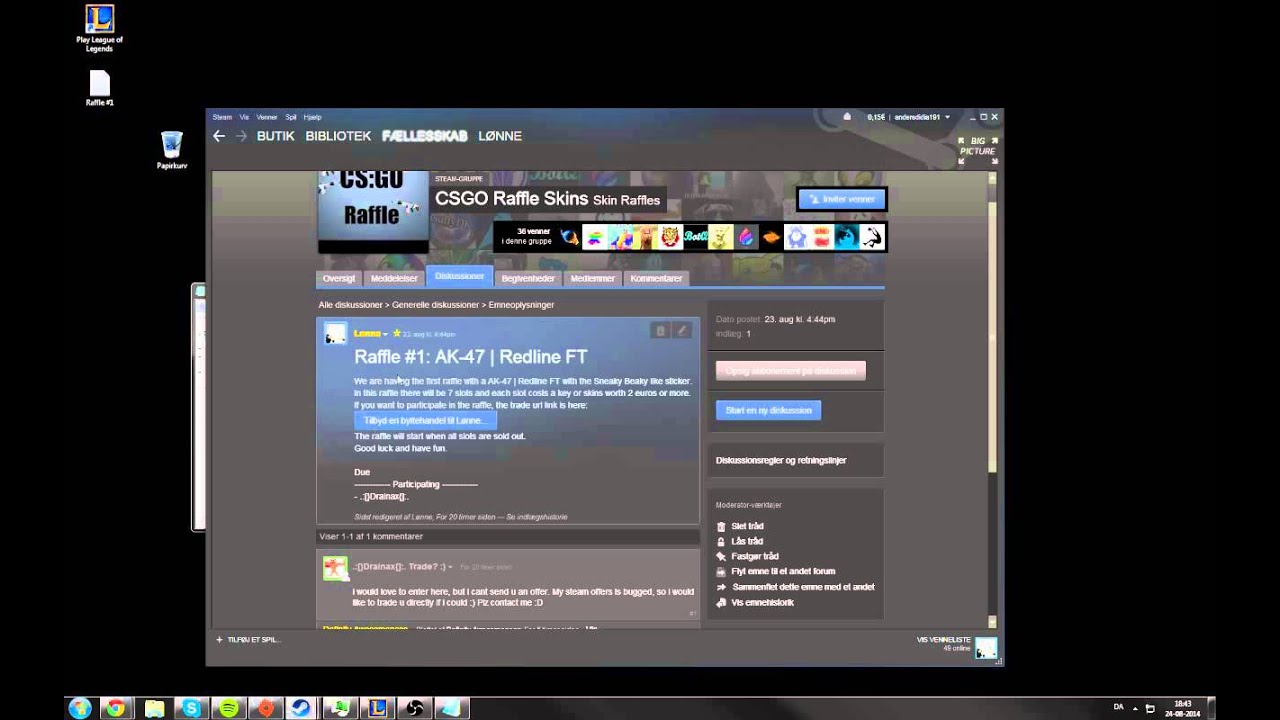
Task: Open Big Picture mode
Action: [976, 151]
